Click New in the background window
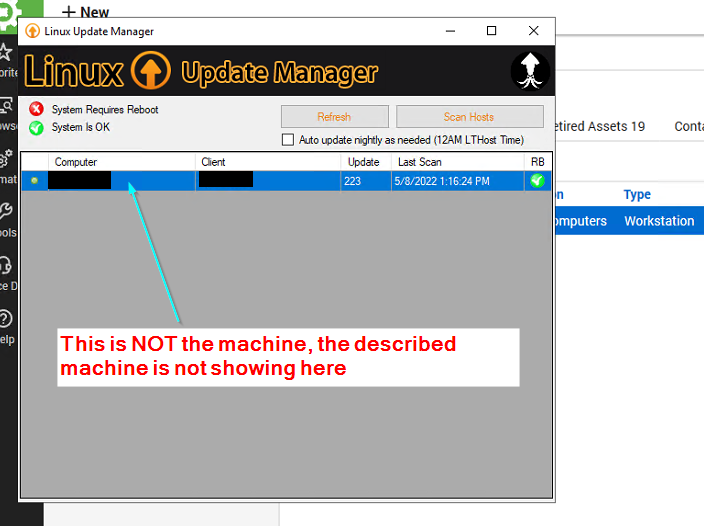This screenshot has height=526, width=704. [86, 12]
